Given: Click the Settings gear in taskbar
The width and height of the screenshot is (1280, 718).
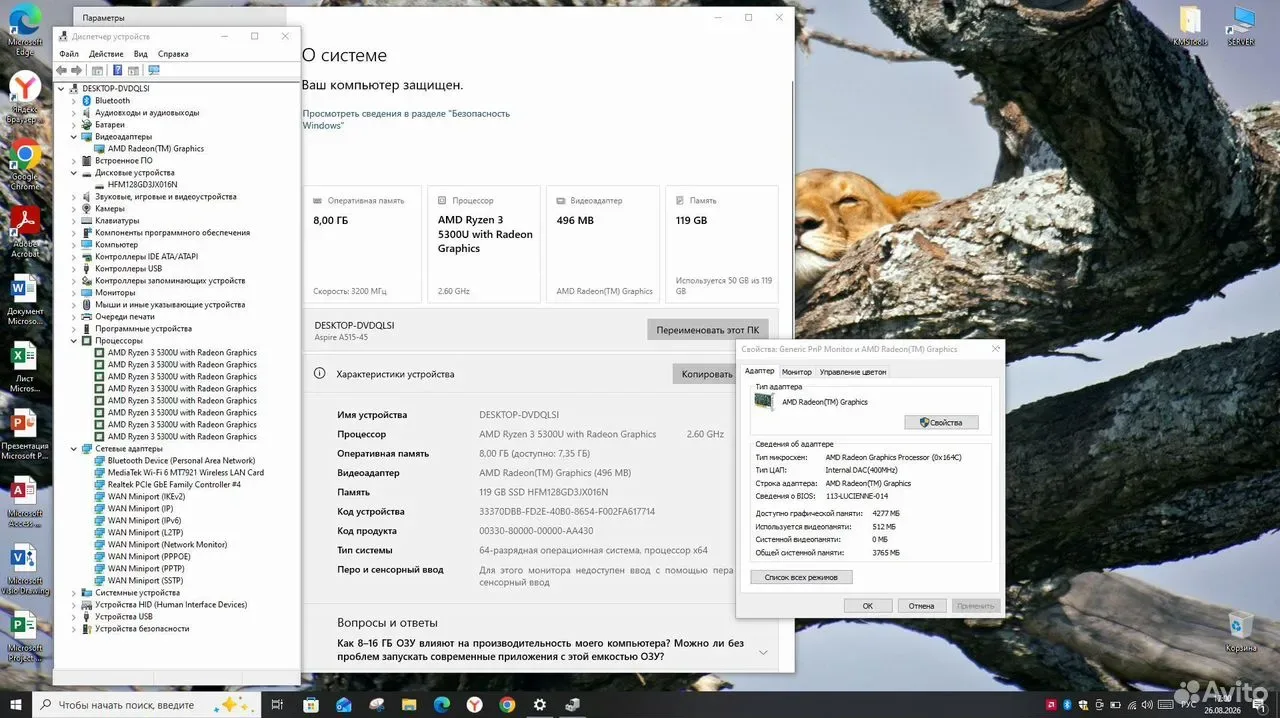Looking at the screenshot, I should point(540,704).
